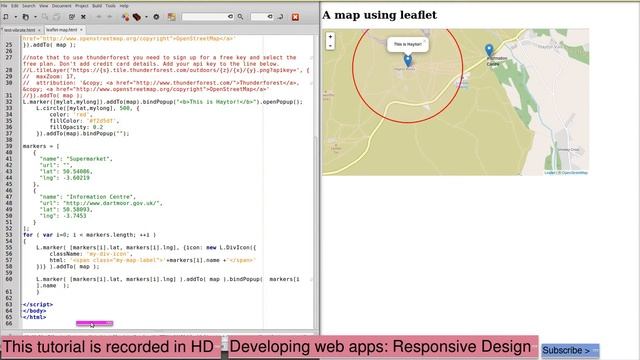Open the Edit menu
640x360 pixels.
pos(15,6)
